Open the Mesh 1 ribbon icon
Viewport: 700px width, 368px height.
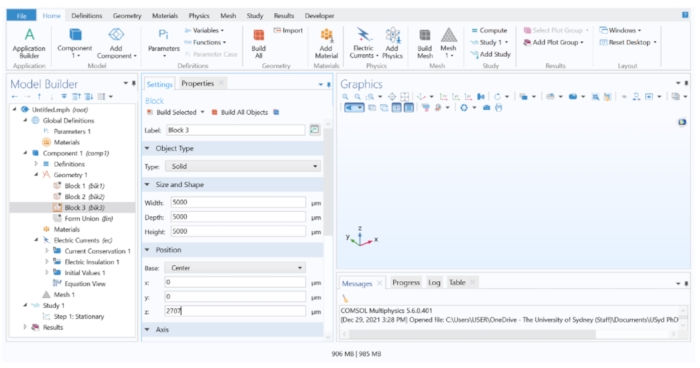(x=448, y=44)
